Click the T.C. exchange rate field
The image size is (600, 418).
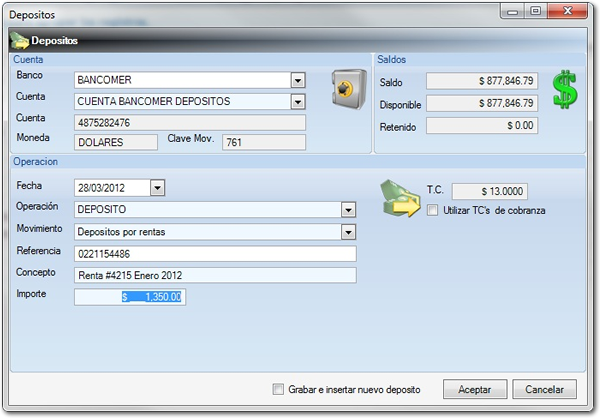[490, 191]
